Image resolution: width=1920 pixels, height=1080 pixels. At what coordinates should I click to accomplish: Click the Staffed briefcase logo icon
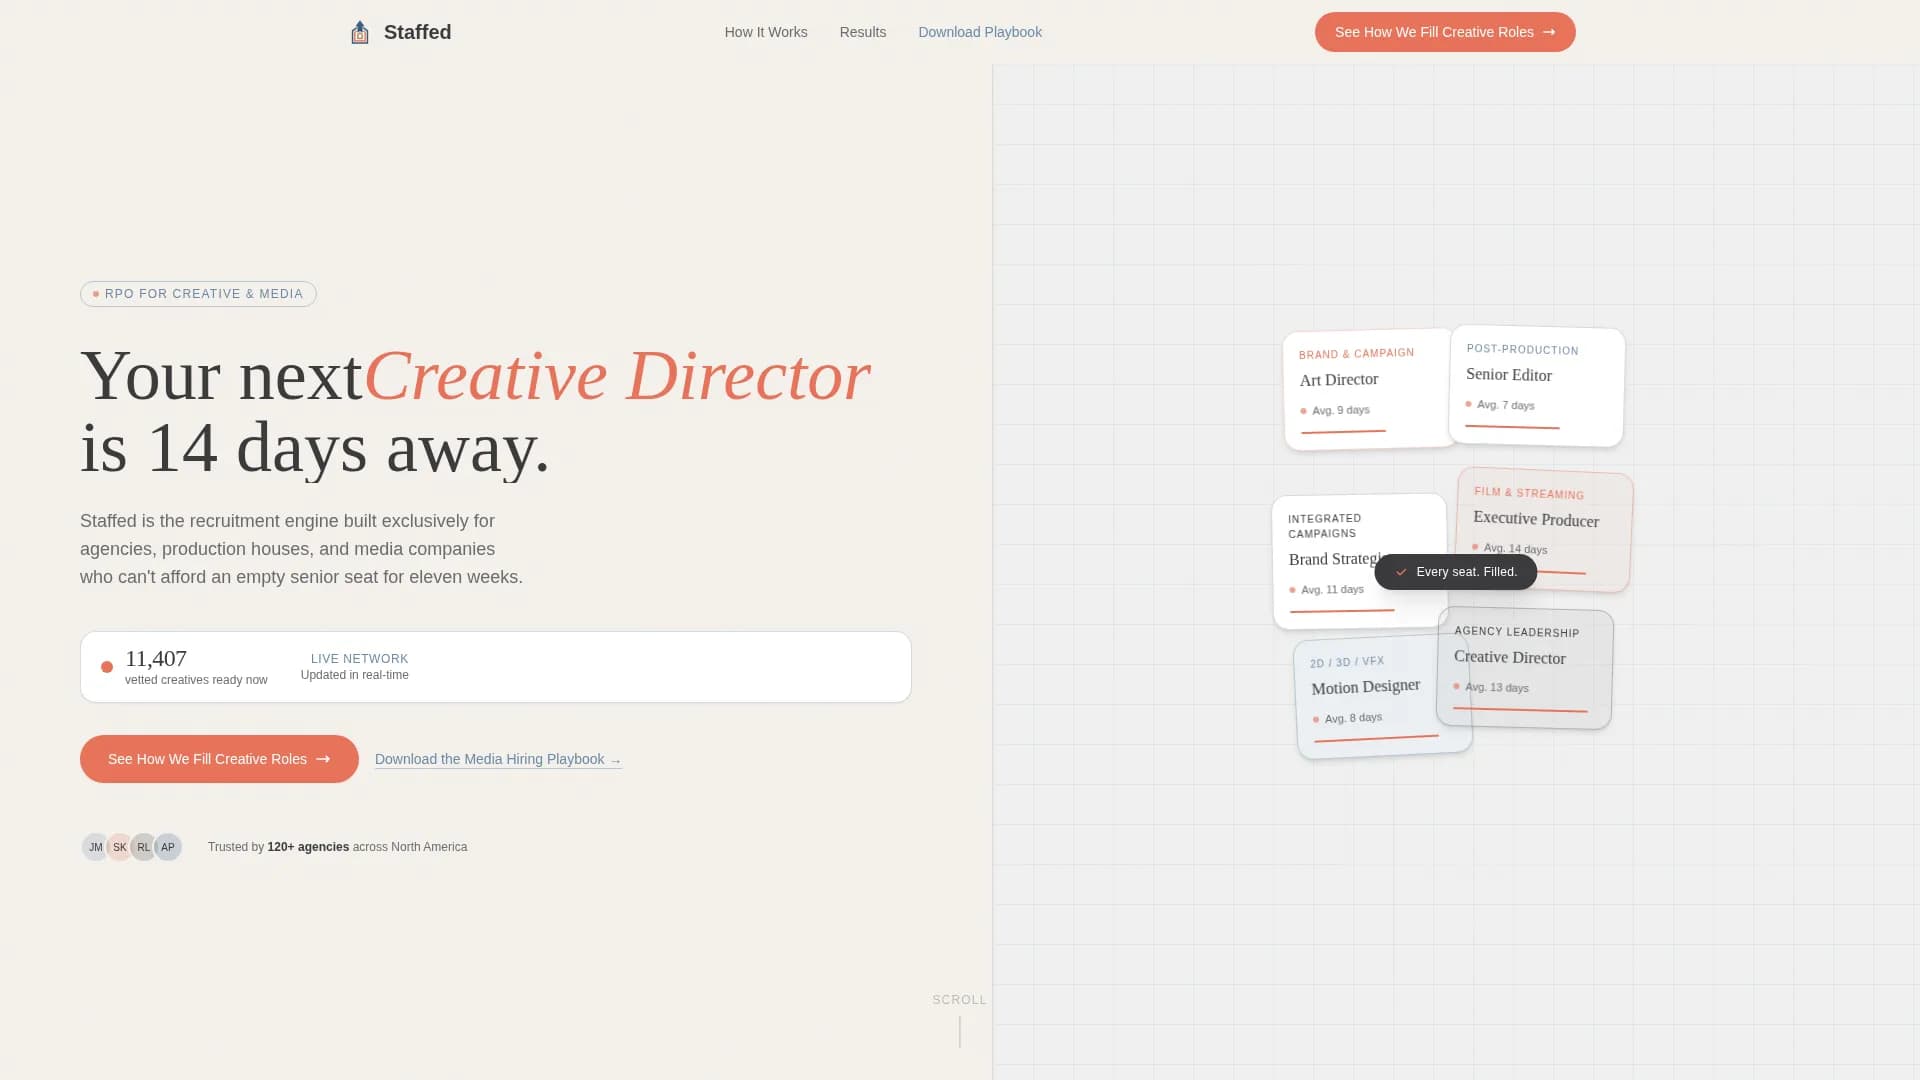pyautogui.click(x=359, y=31)
